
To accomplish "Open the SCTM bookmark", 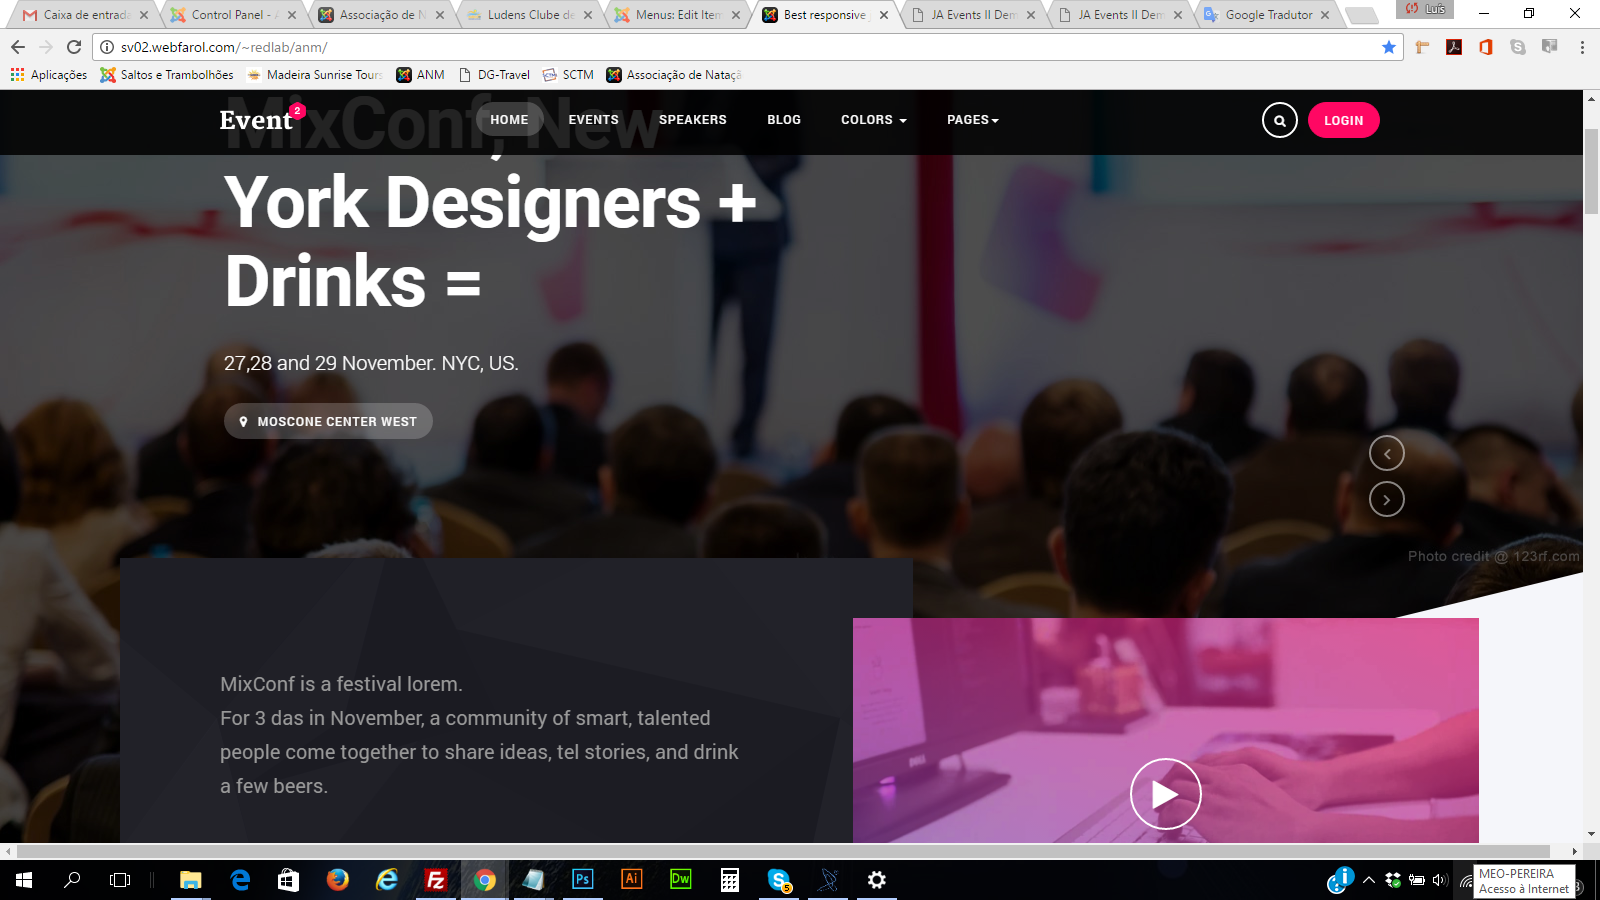I will coord(568,75).
